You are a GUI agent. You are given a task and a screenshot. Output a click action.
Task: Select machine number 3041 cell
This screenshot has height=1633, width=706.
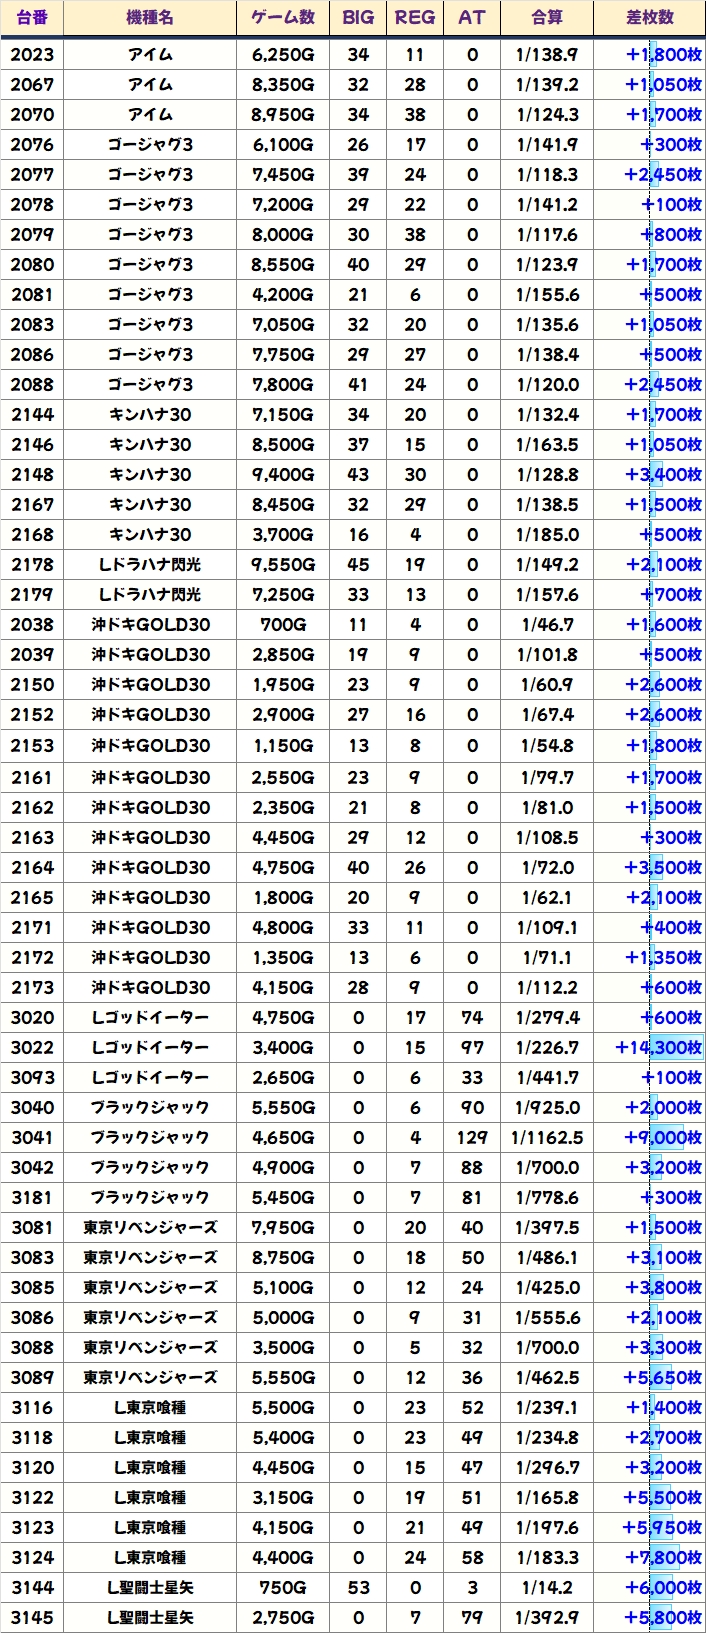(32, 1138)
